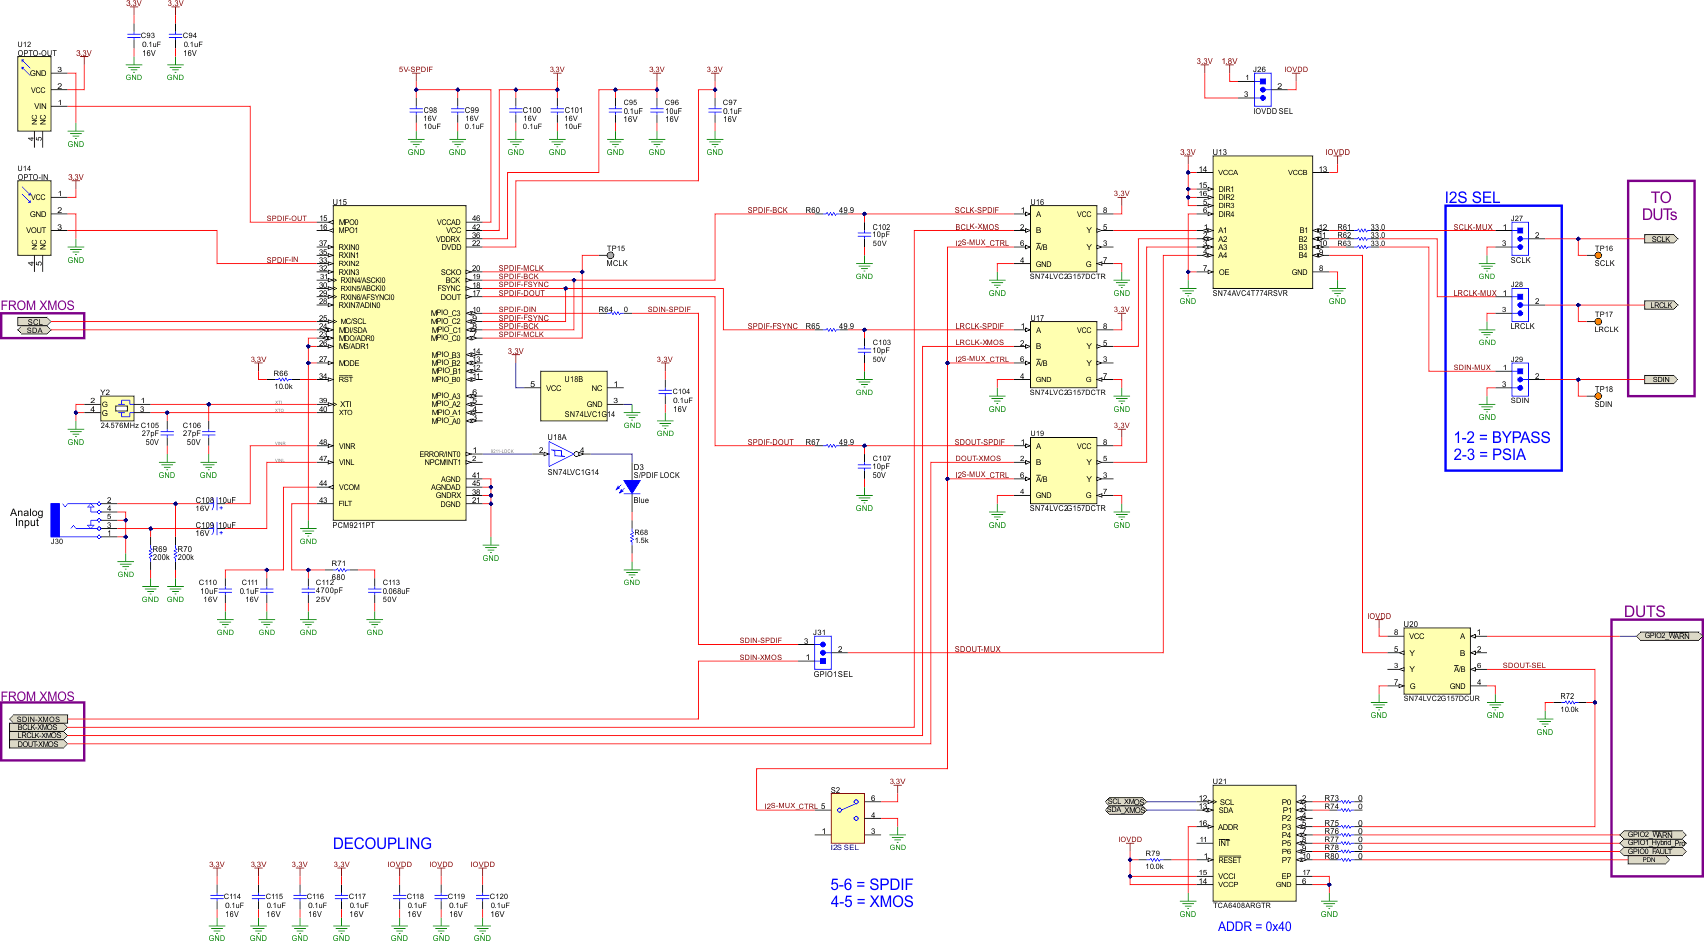Click the OPTO-IN component U14
Screen dimensions: 1704x941
pos(35,215)
